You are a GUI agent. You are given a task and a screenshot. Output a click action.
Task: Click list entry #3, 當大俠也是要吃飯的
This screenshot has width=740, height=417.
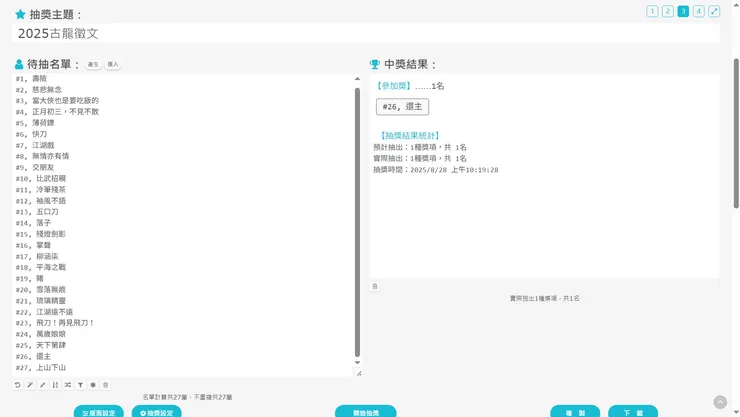tap(57, 100)
